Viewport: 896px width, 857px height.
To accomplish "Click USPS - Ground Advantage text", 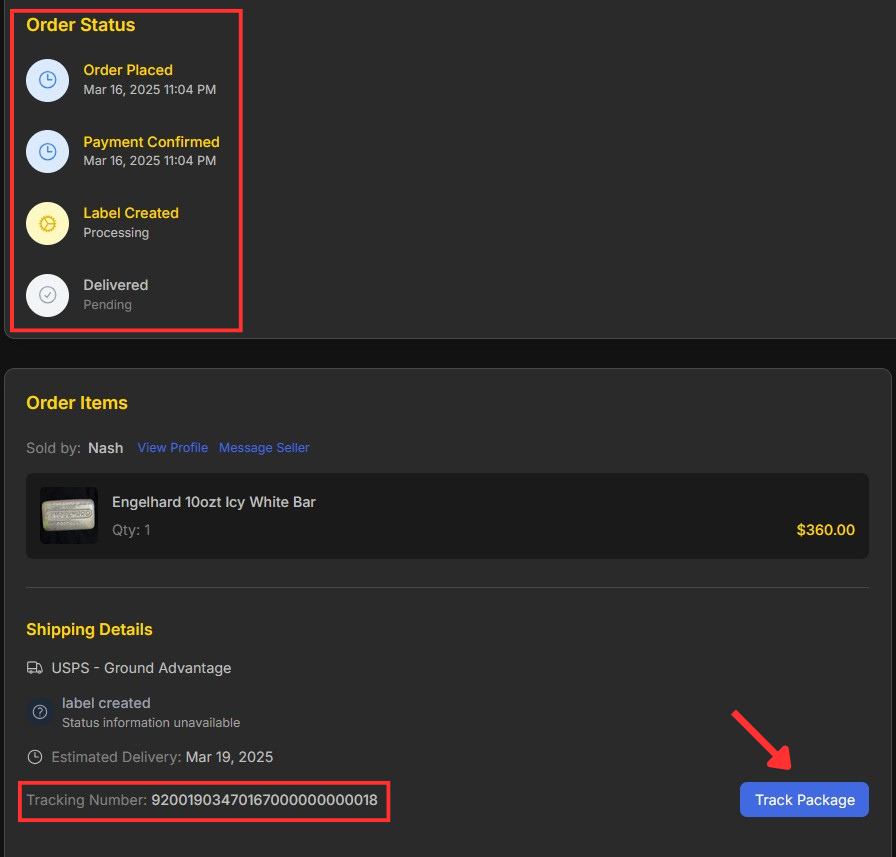I will point(141,668).
